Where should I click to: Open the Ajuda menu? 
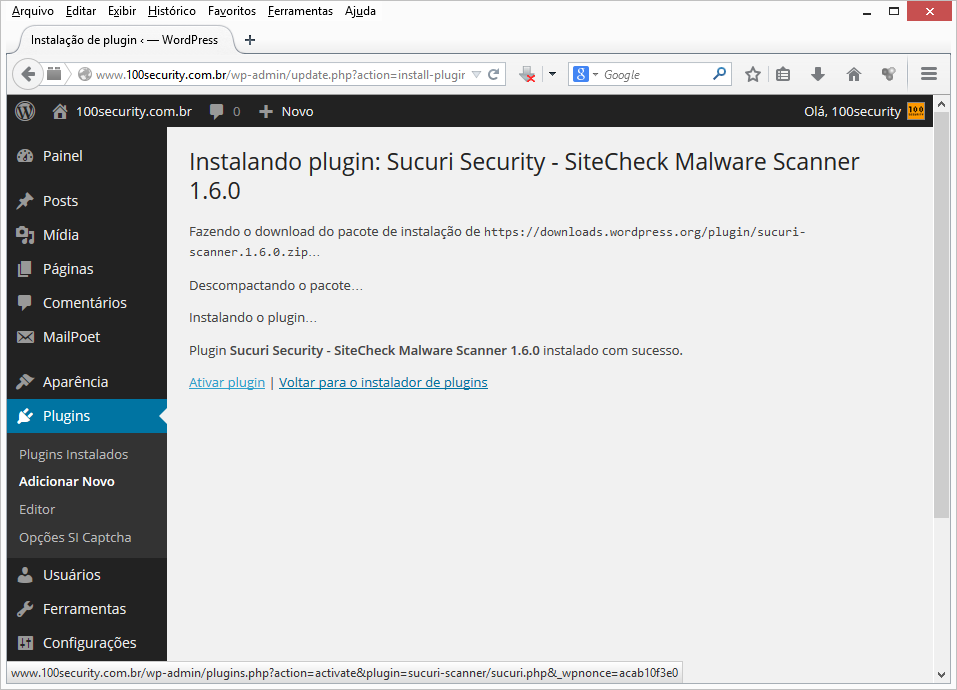point(360,11)
